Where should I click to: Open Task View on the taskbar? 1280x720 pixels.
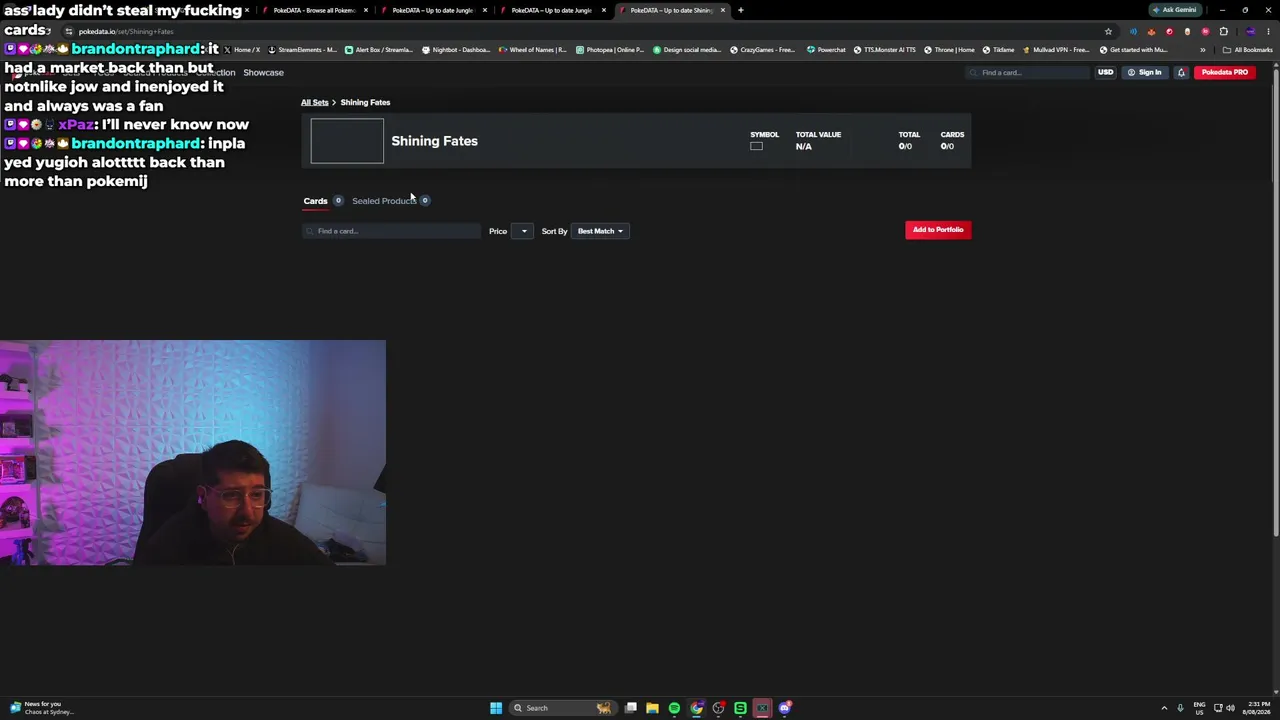click(631, 708)
